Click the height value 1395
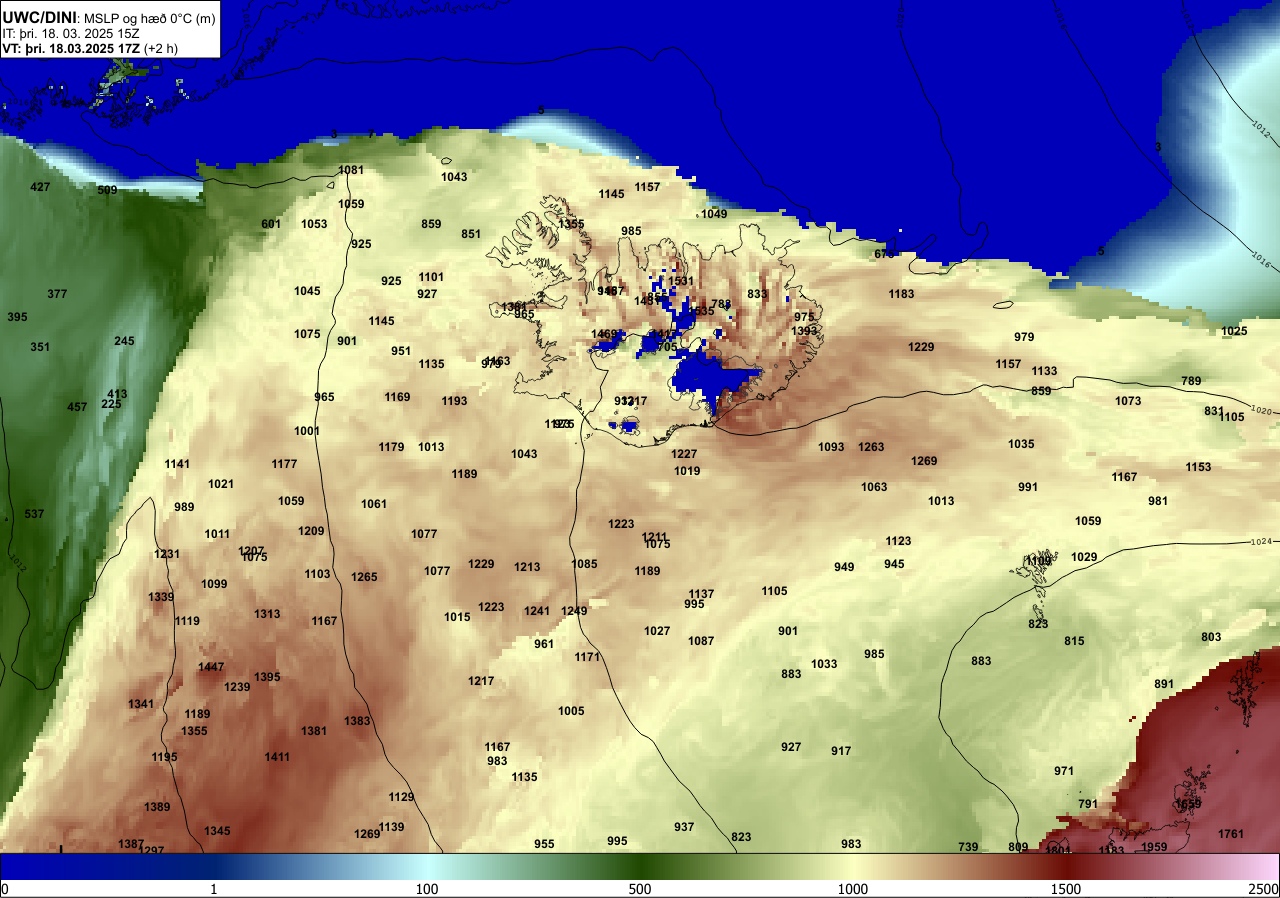 point(267,677)
